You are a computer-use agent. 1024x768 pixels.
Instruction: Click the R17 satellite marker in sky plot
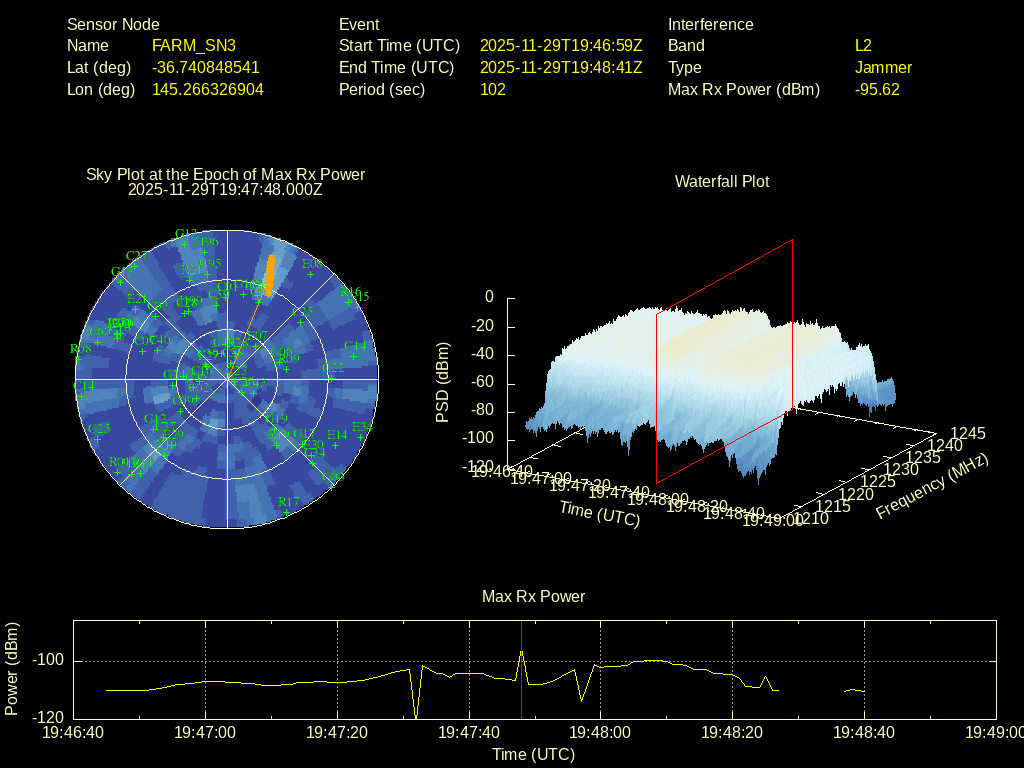287,512
